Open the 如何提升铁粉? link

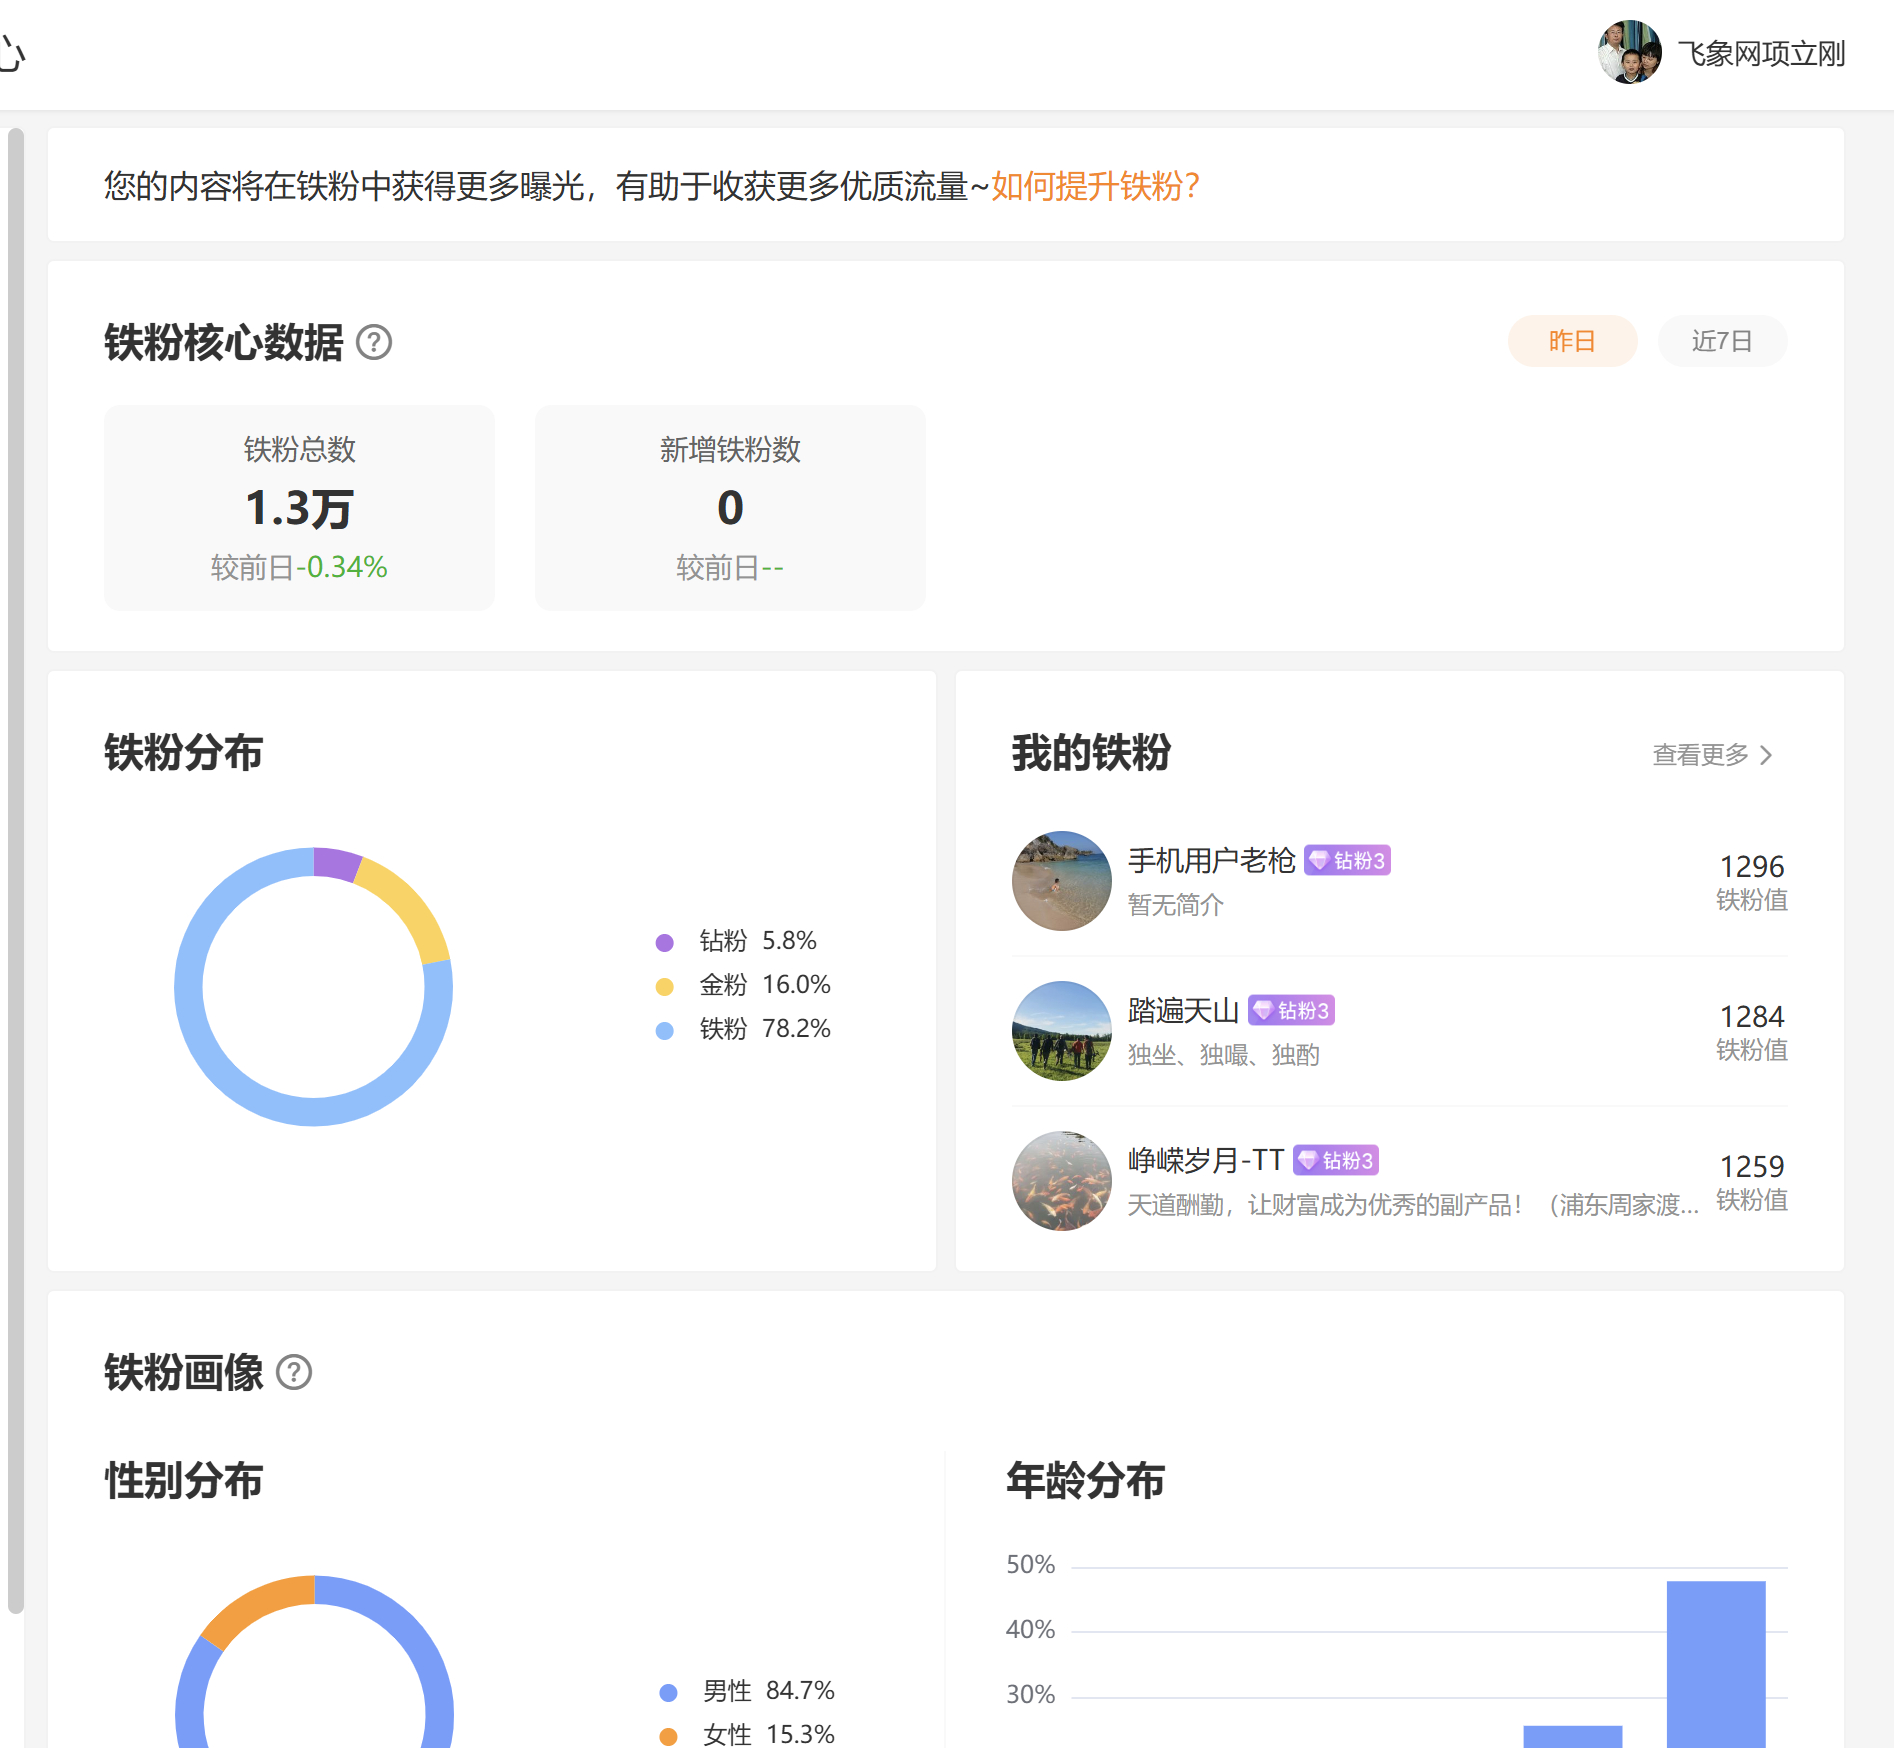pos(1095,186)
